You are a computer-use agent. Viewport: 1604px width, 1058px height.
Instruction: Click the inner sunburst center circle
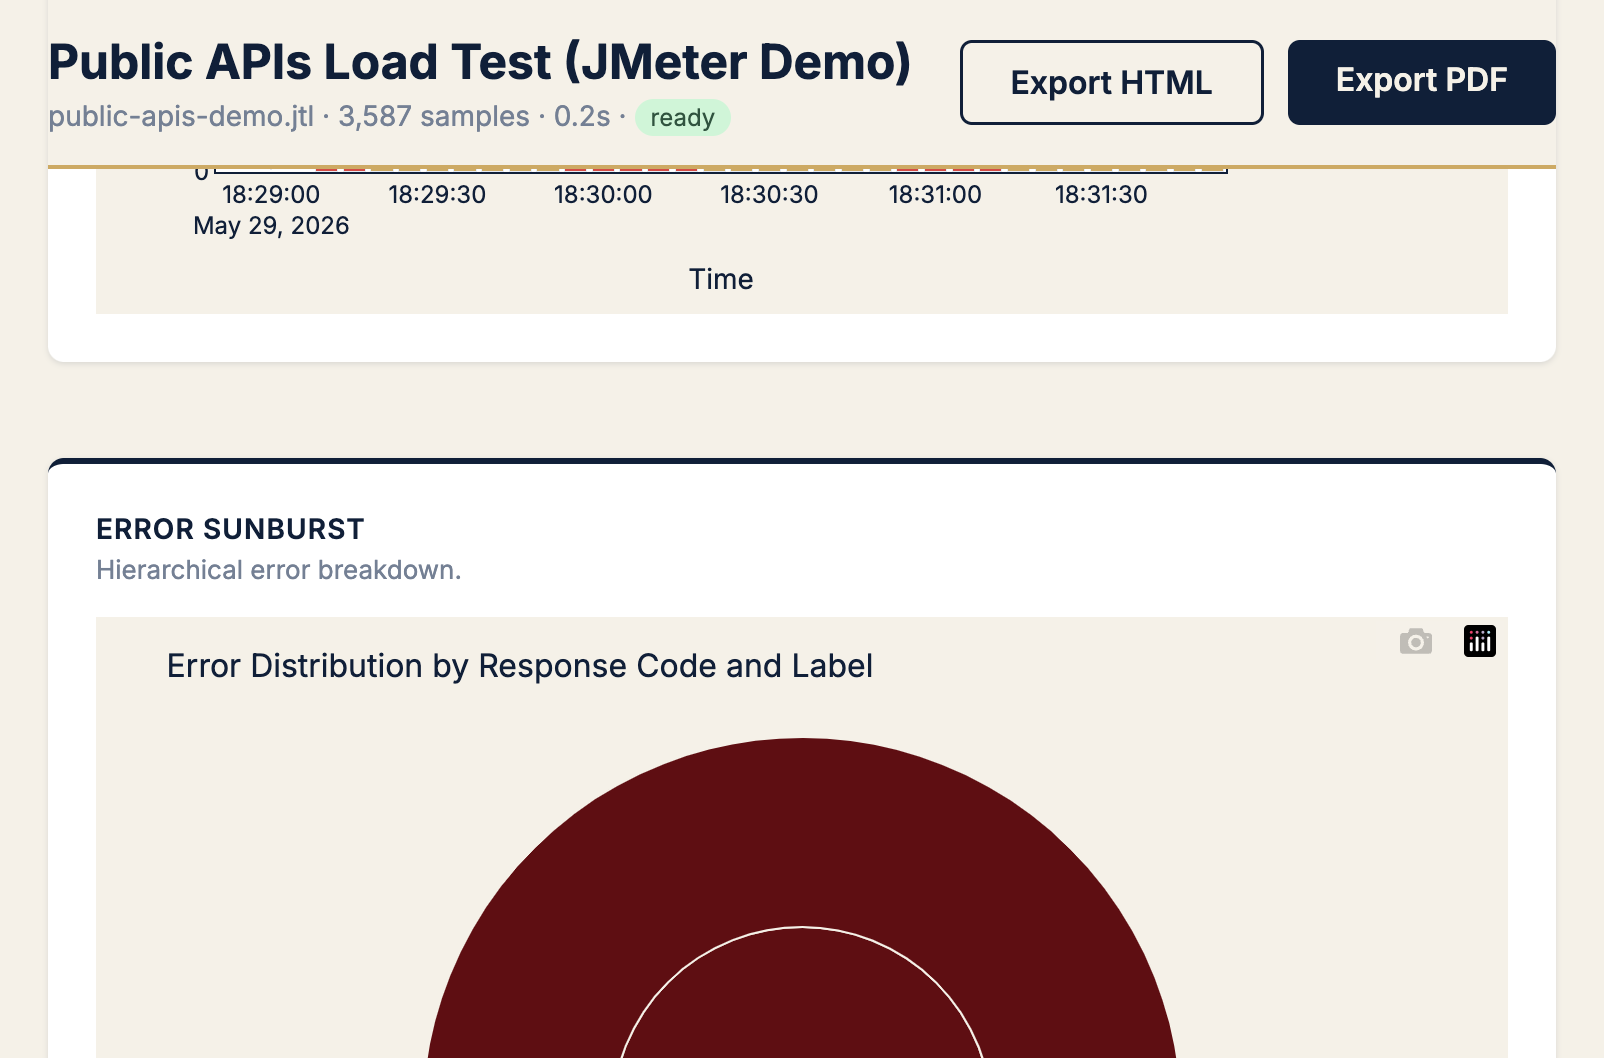click(802, 1000)
